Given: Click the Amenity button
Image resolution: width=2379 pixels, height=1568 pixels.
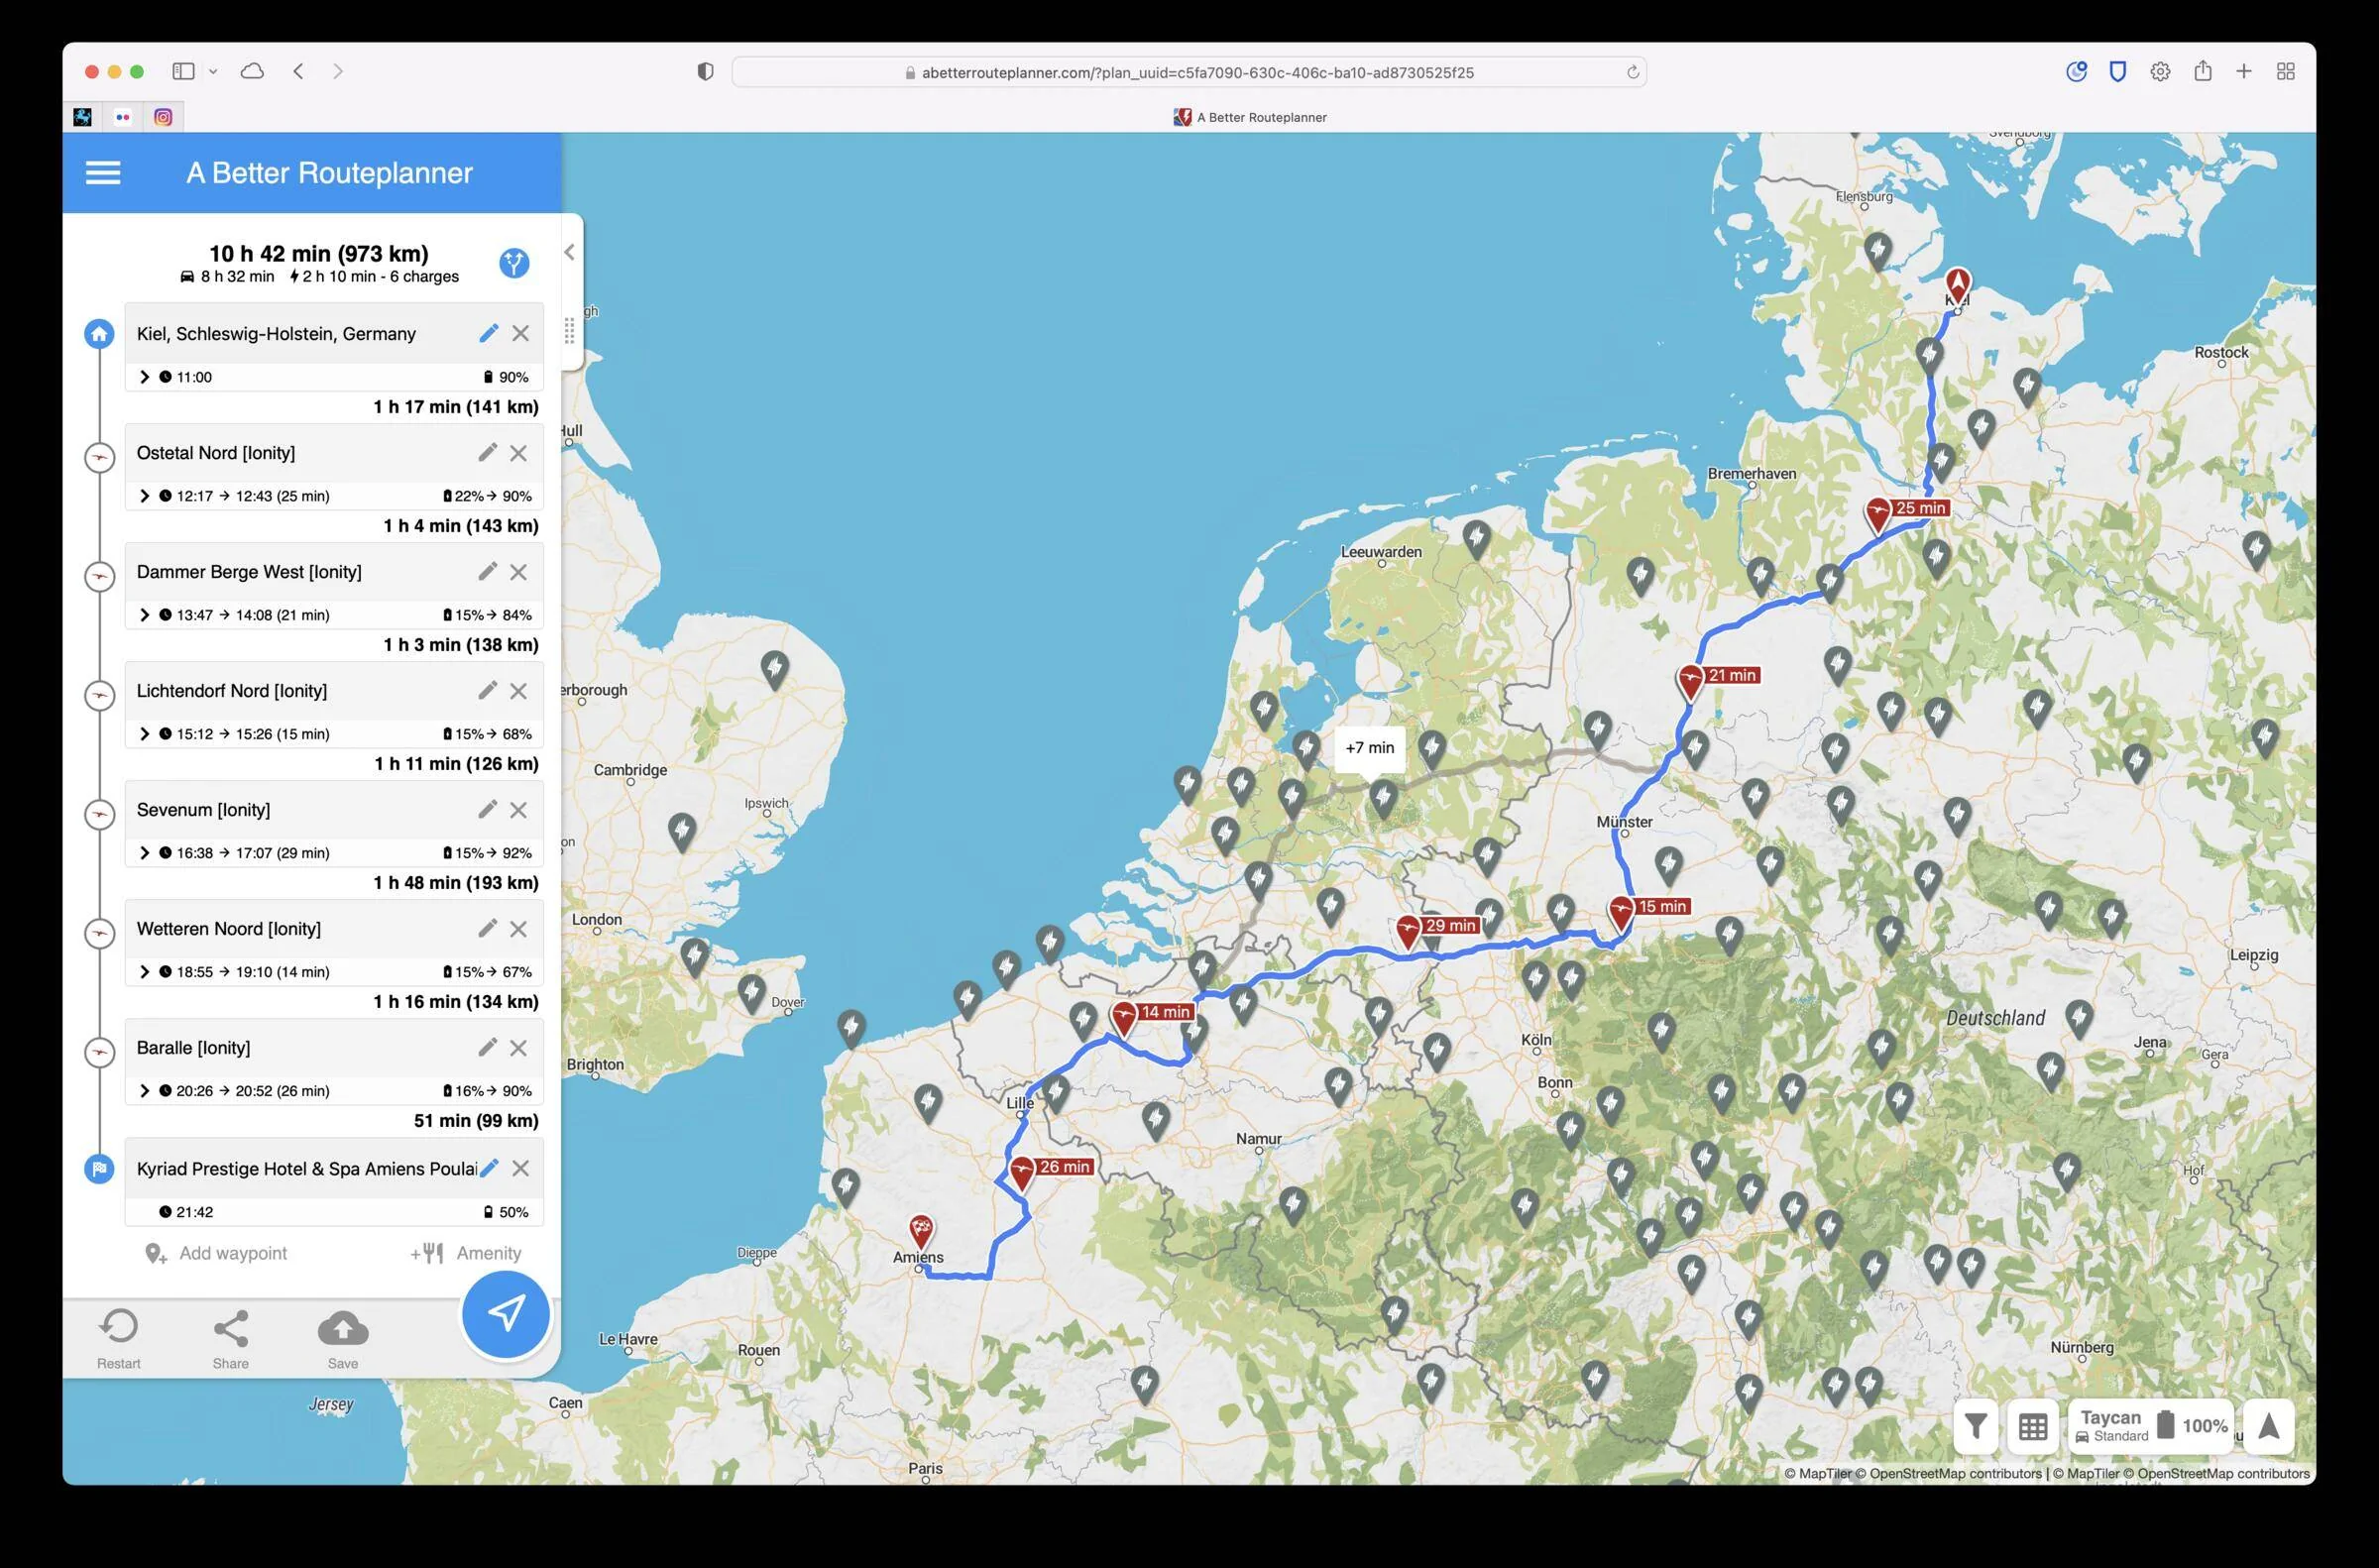Looking at the screenshot, I should pyautogui.click(x=466, y=1253).
